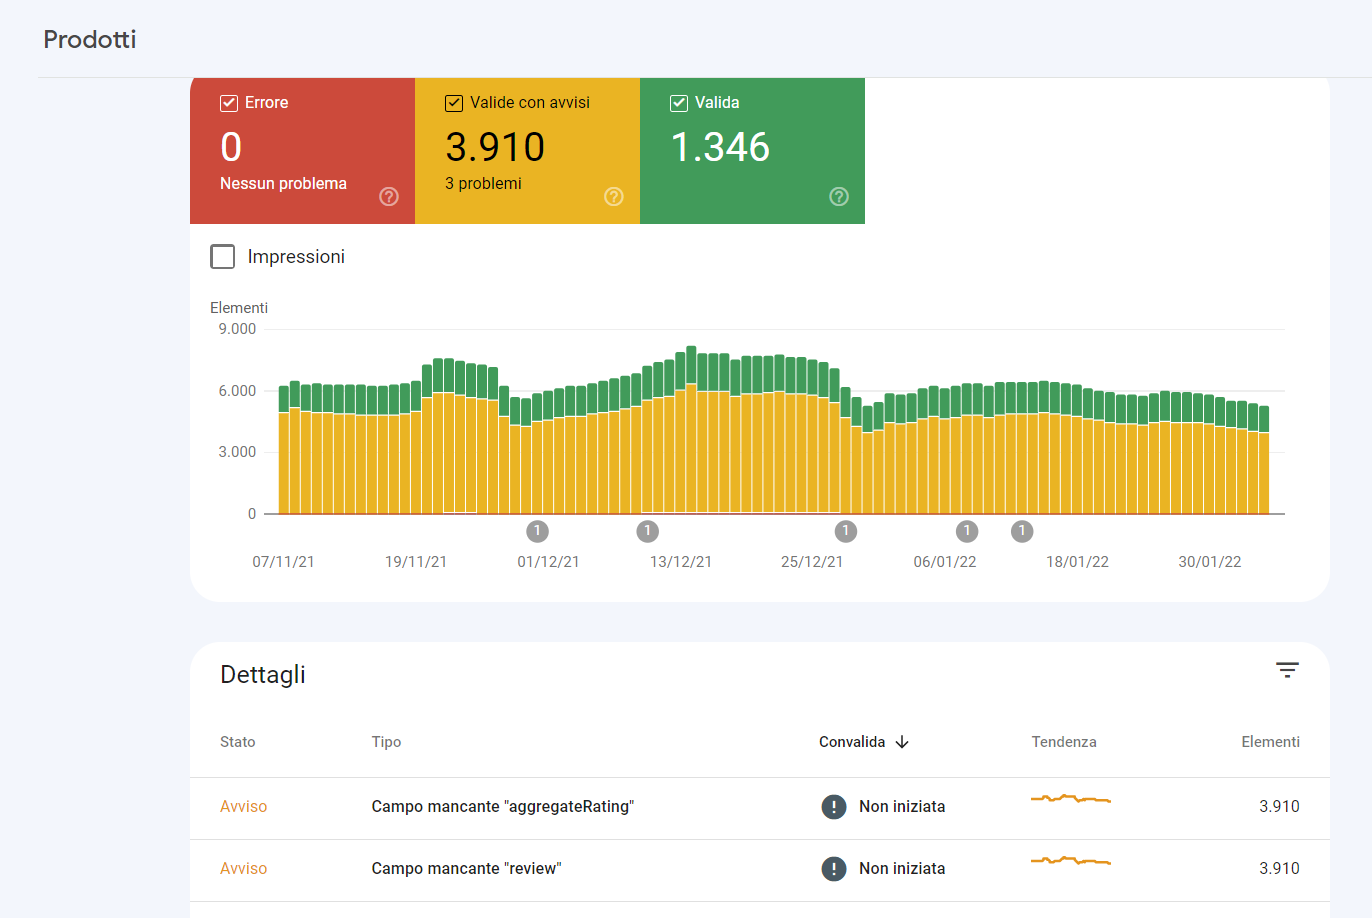Click annotation marker near 25/12/21
This screenshot has width=1372, height=918.
[x=846, y=531]
